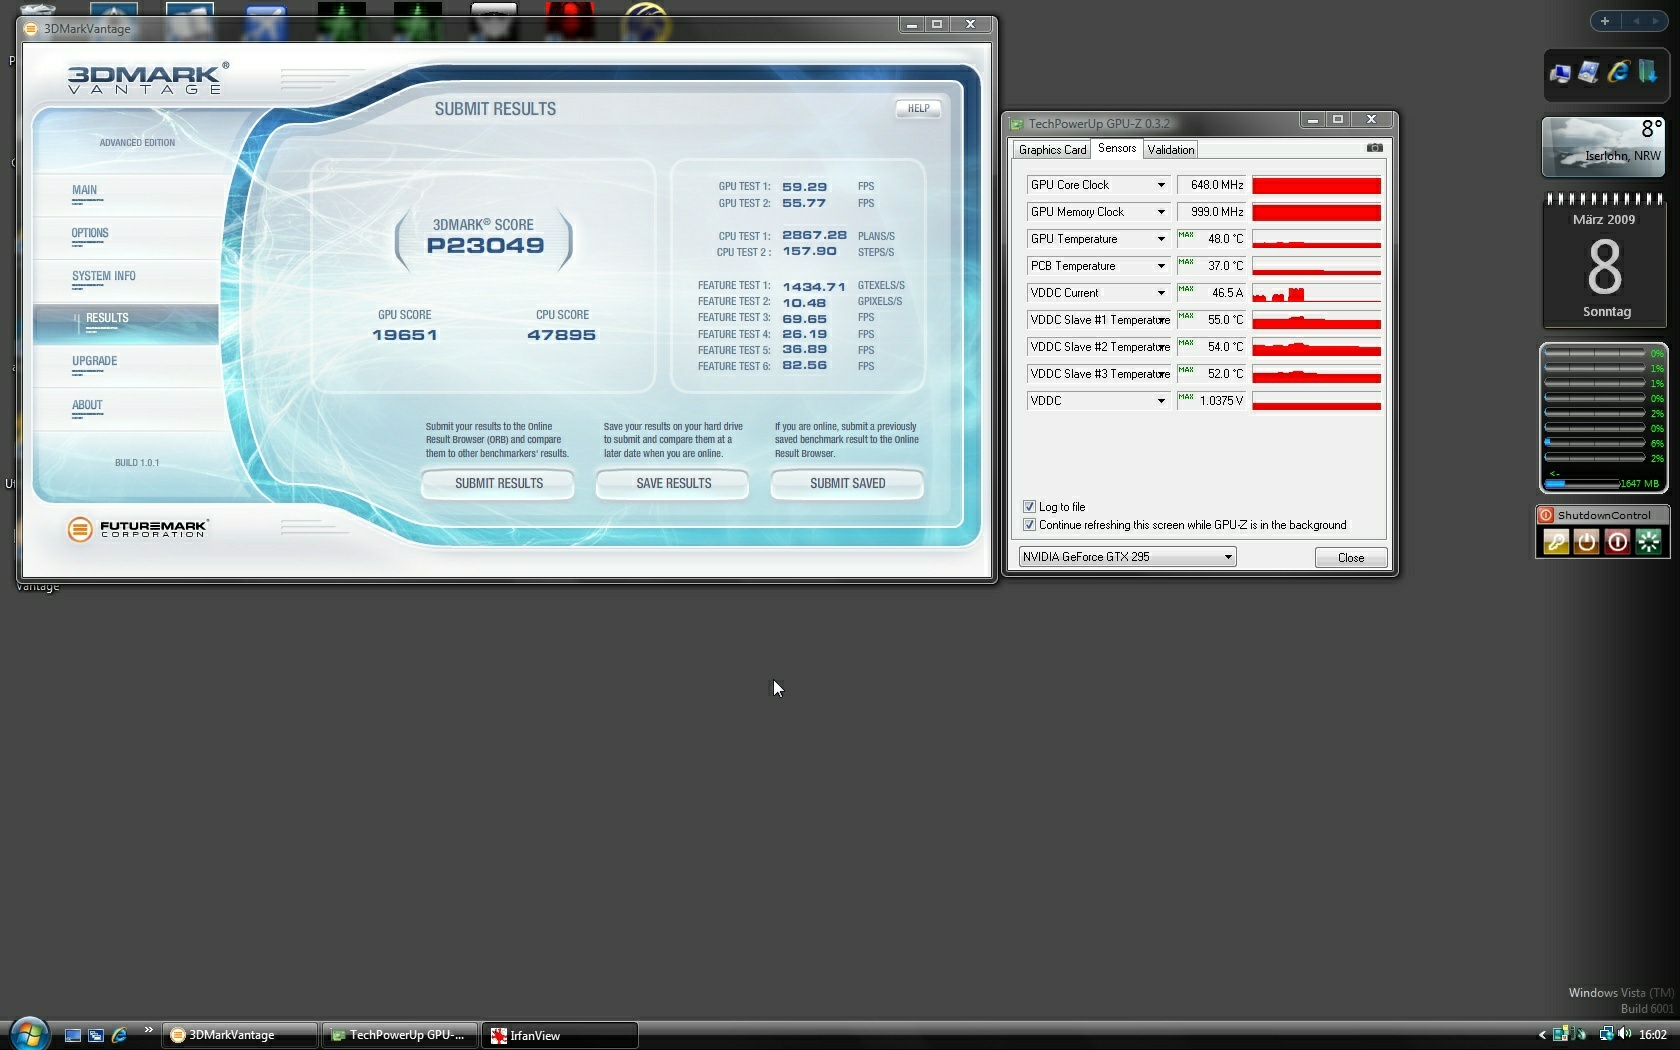Viewport: 1680px width, 1050px height.
Task: Click the red shutdown icon in ShutdownControl
Action: click(x=1617, y=542)
